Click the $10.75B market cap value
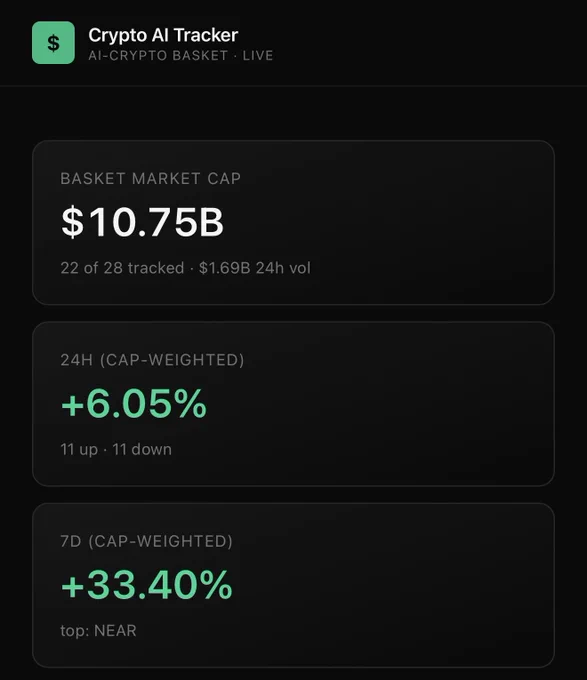 (142, 222)
